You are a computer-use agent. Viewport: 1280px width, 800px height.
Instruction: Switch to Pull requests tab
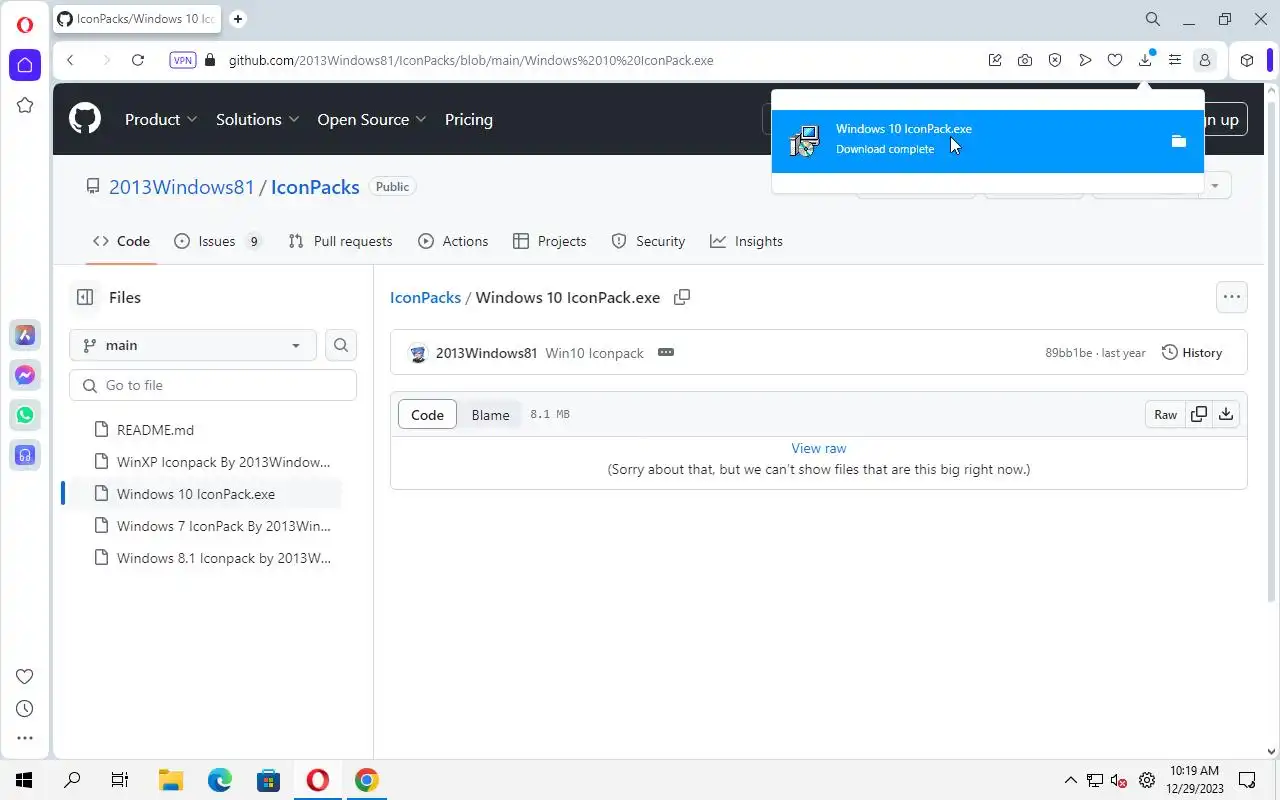tap(340, 241)
